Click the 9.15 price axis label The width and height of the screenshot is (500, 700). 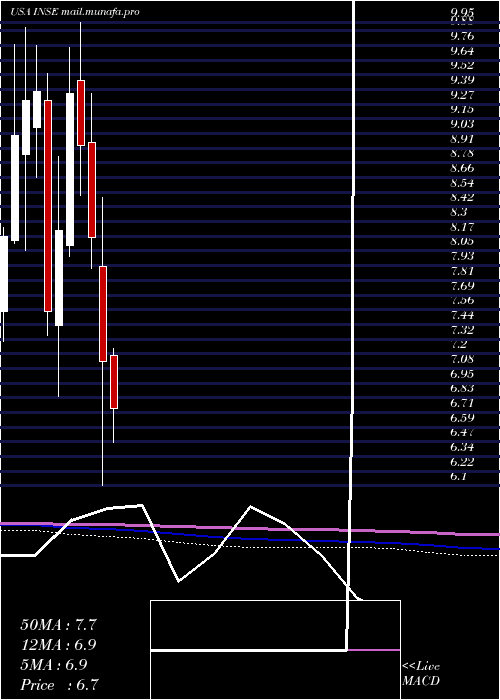click(462, 110)
